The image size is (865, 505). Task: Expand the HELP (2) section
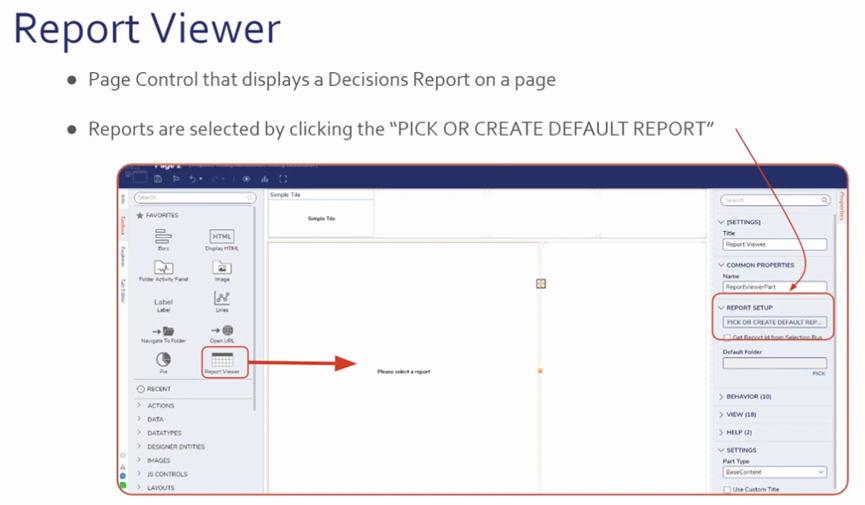(721, 432)
